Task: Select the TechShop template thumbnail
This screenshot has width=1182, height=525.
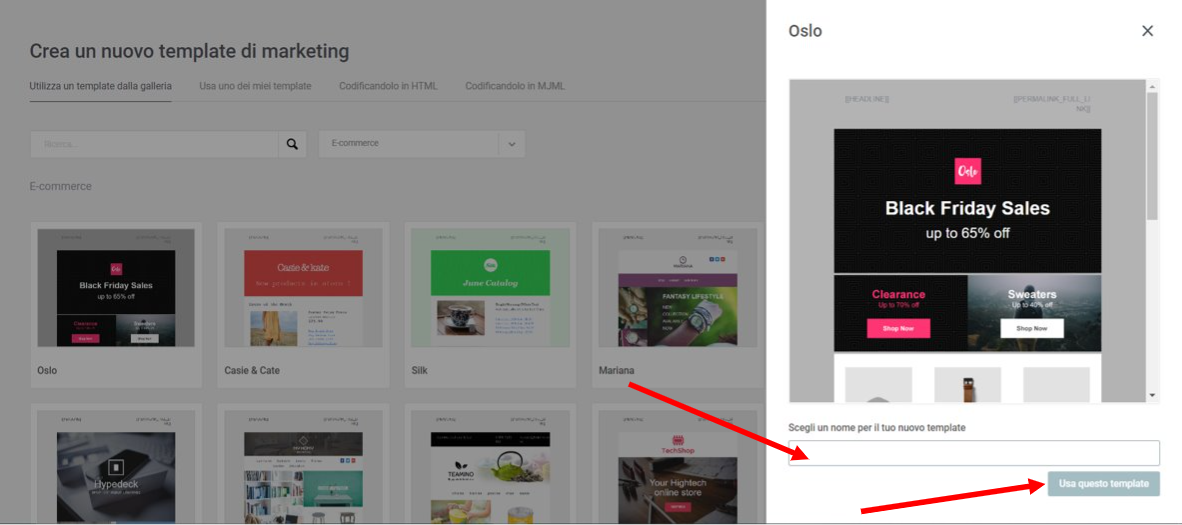Action: [x=678, y=466]
